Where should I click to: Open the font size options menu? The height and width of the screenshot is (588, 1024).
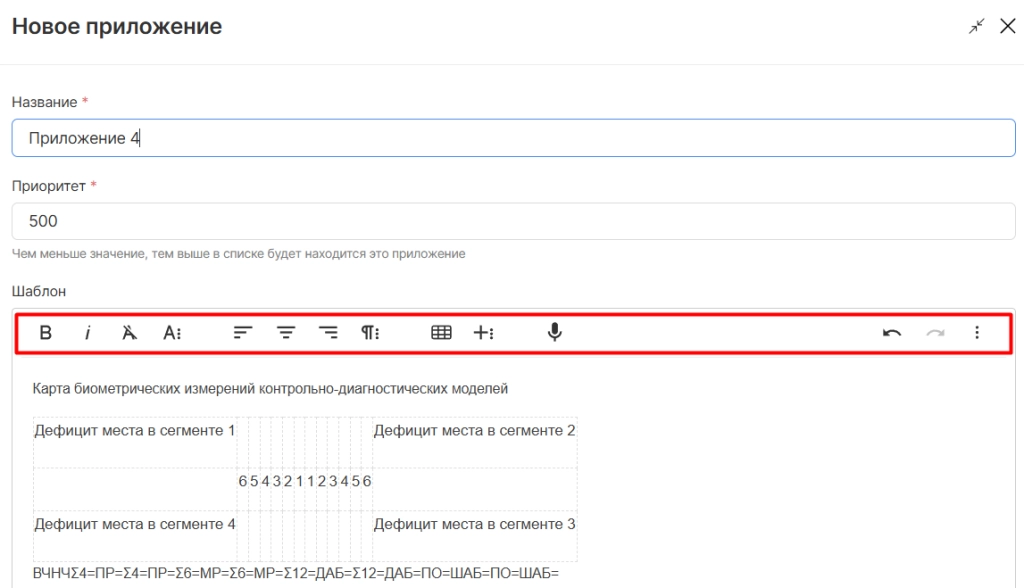click(x=172, y=333)
